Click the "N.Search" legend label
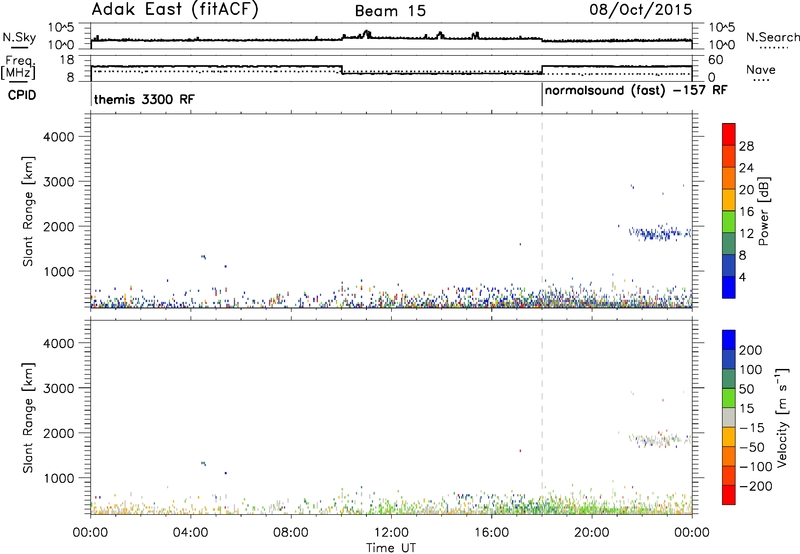This screenshot has width=800, height=554. click(x=772, y=37)
